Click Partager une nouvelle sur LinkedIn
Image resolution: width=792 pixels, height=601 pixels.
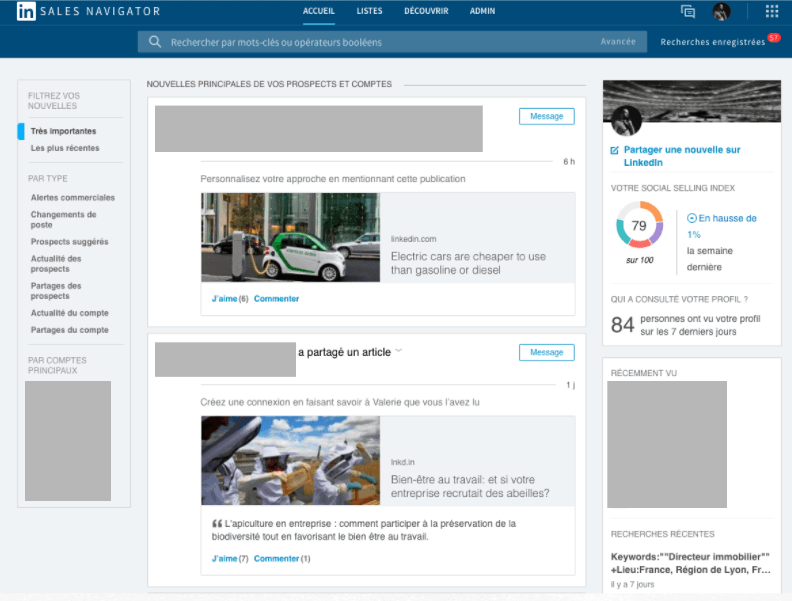click(682, 156)
